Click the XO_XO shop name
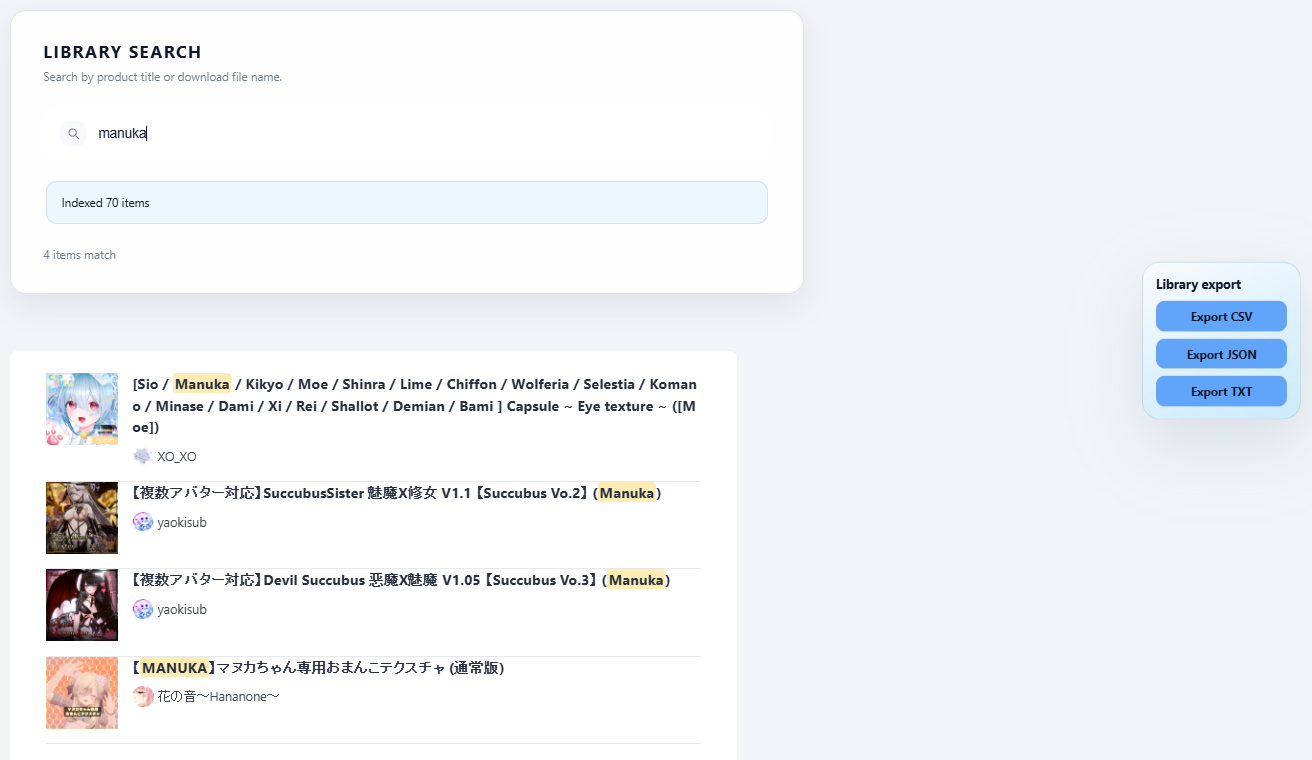Screen dimensions: 1312x760 [177, 456]
